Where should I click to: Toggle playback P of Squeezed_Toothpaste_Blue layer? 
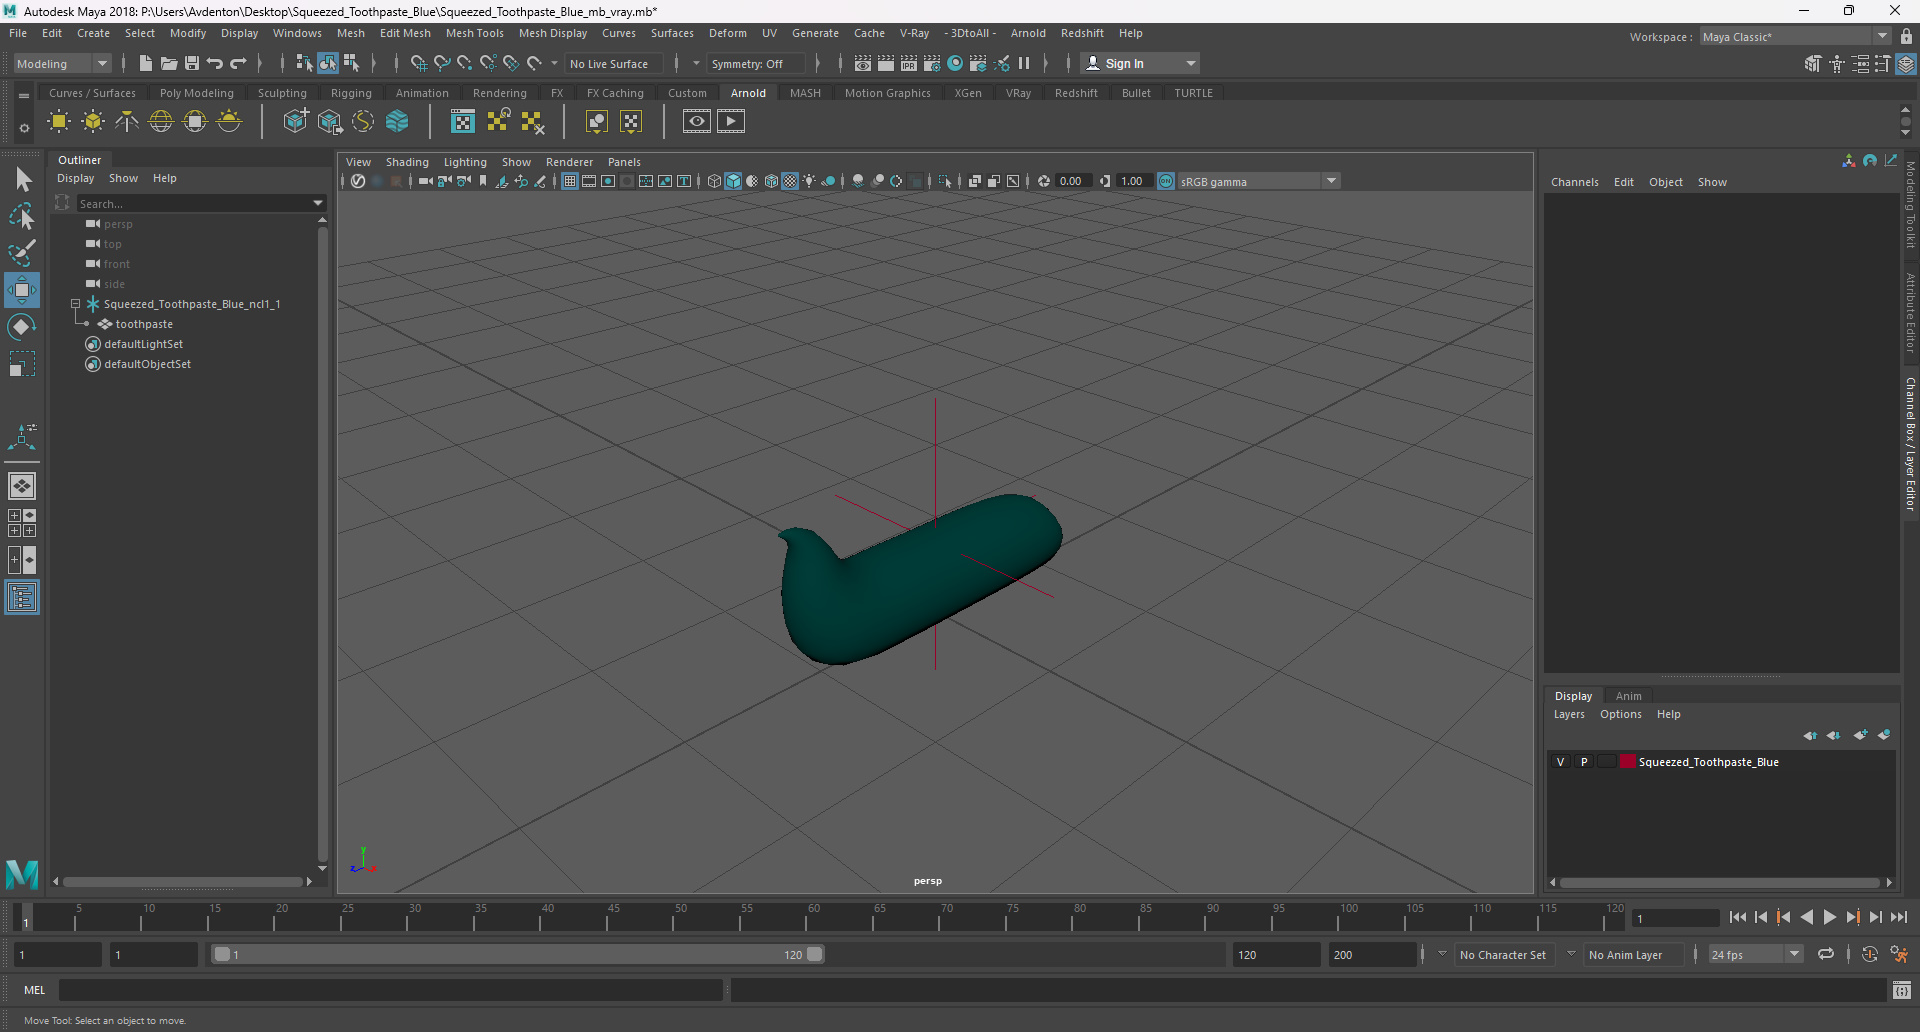[x=1584, y=762]
